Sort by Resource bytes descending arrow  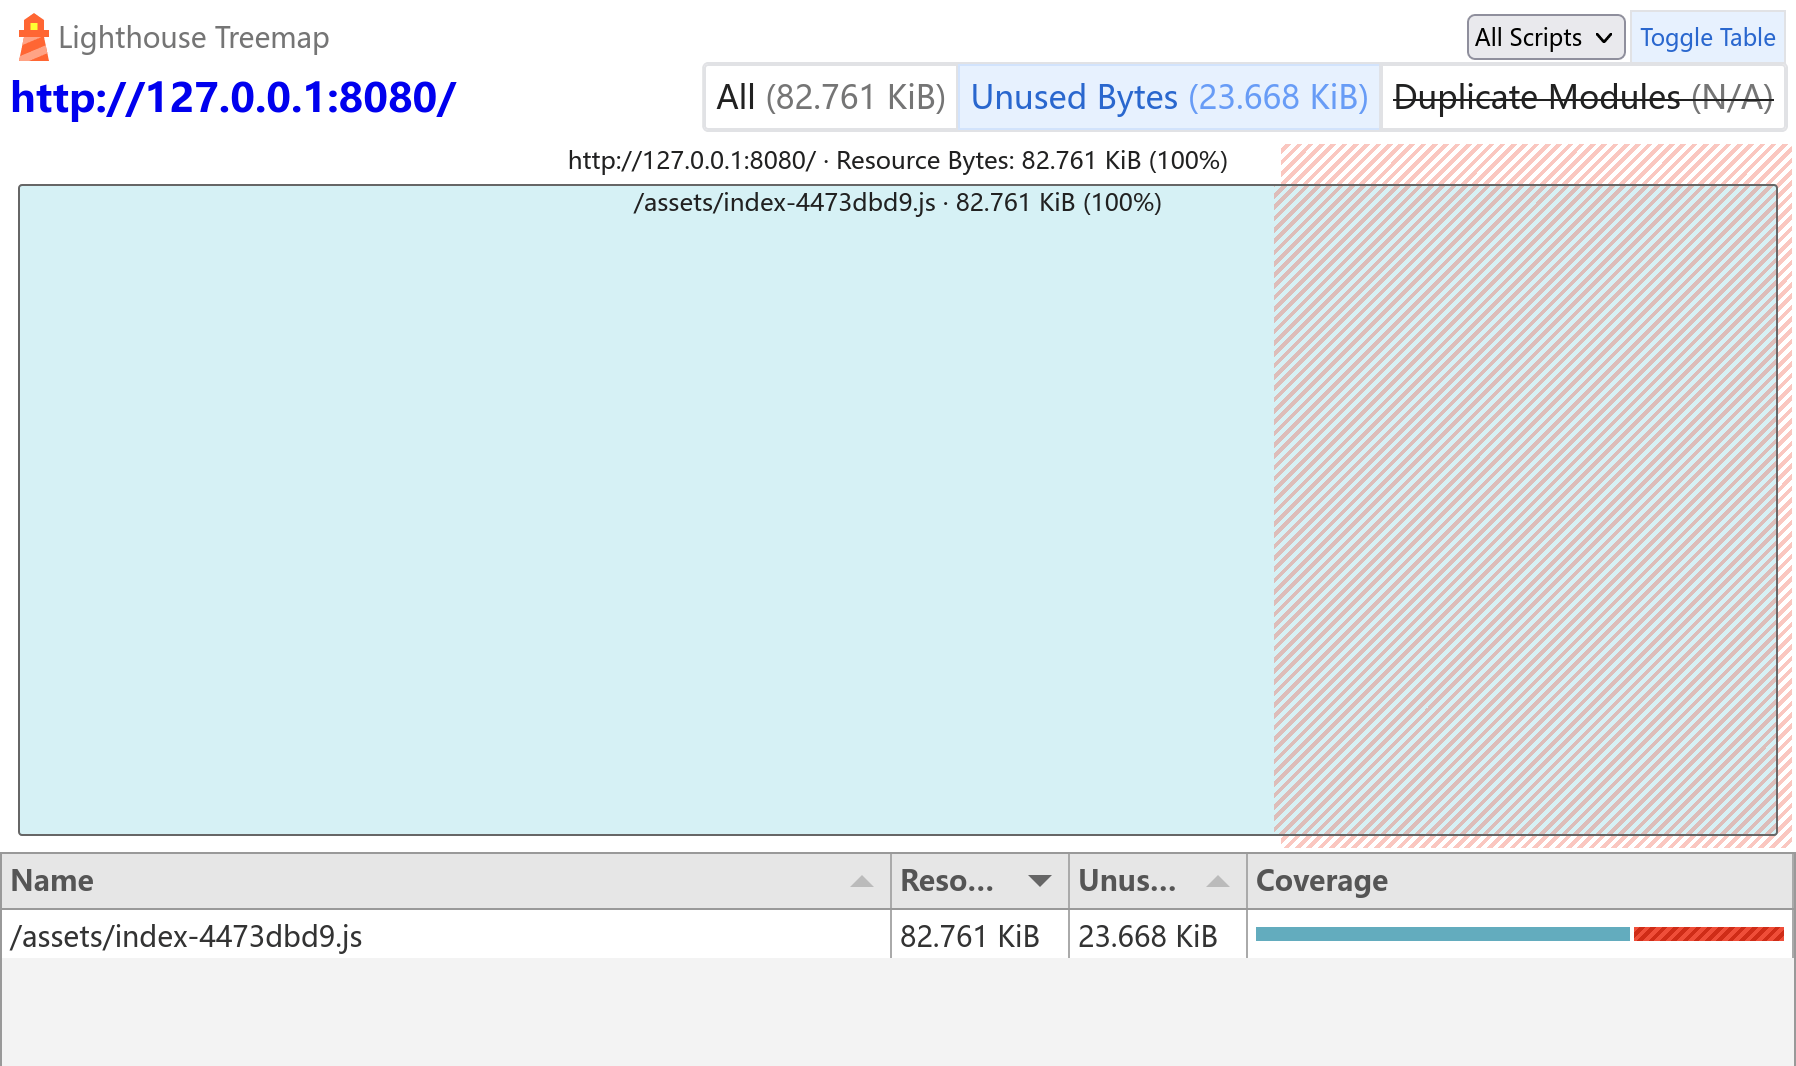click(x=1040, y=881)
